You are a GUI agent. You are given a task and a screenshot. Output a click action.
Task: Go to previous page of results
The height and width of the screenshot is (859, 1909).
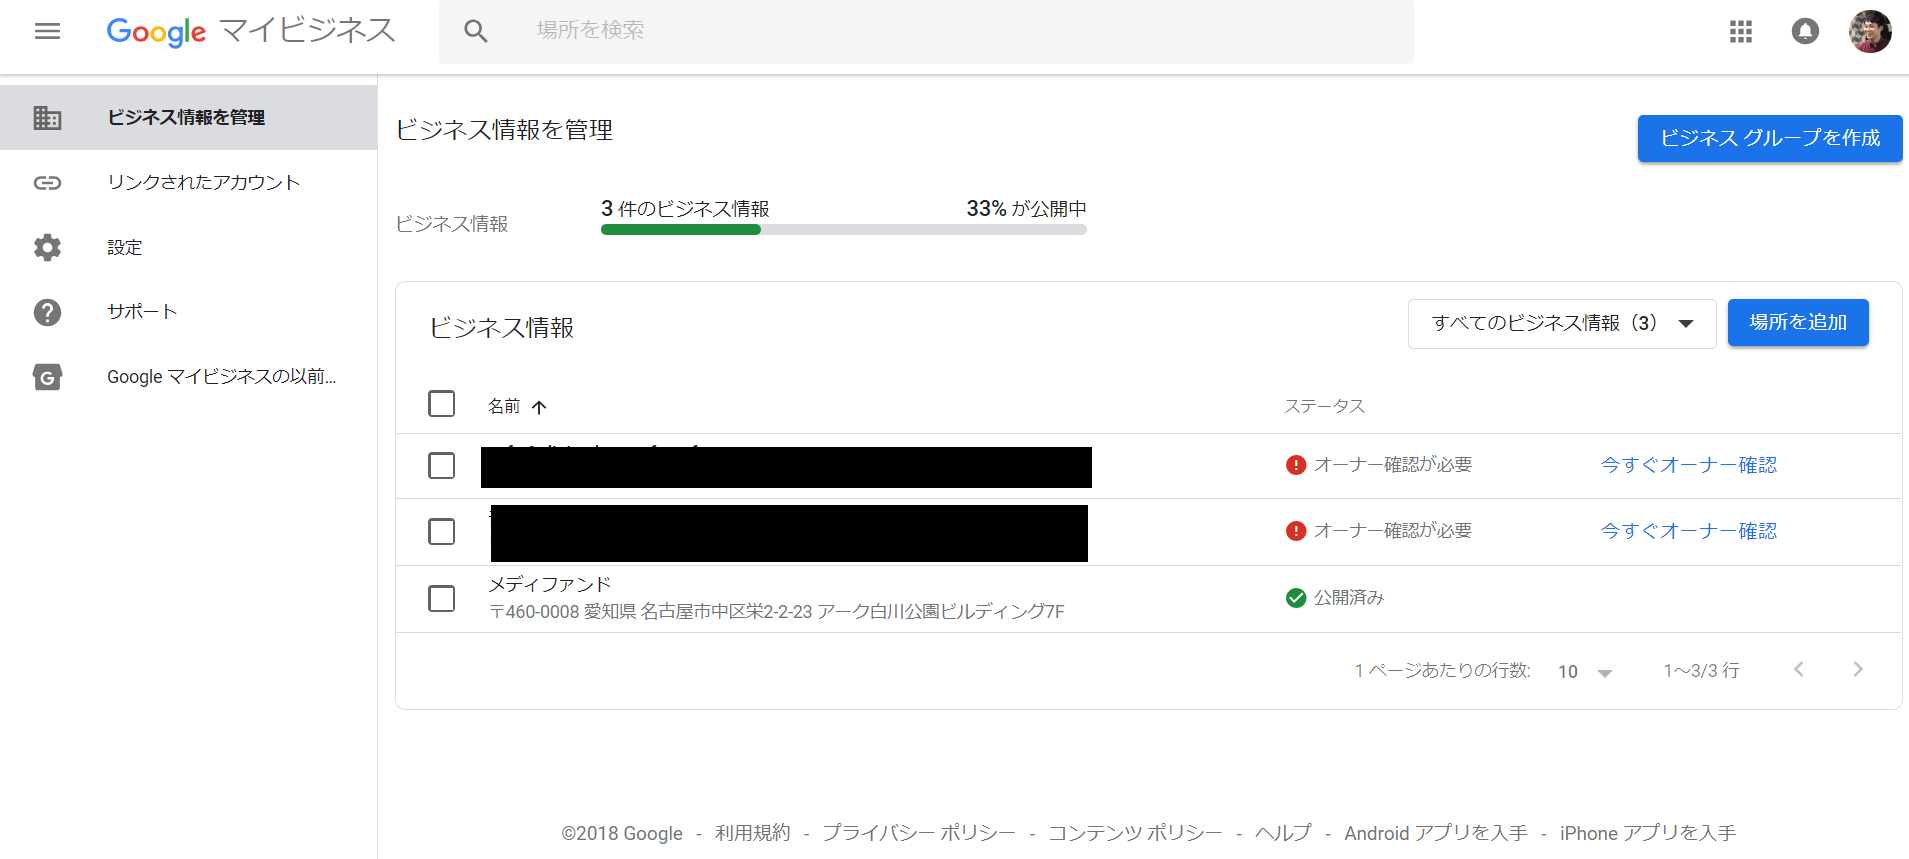(1799, 669)
